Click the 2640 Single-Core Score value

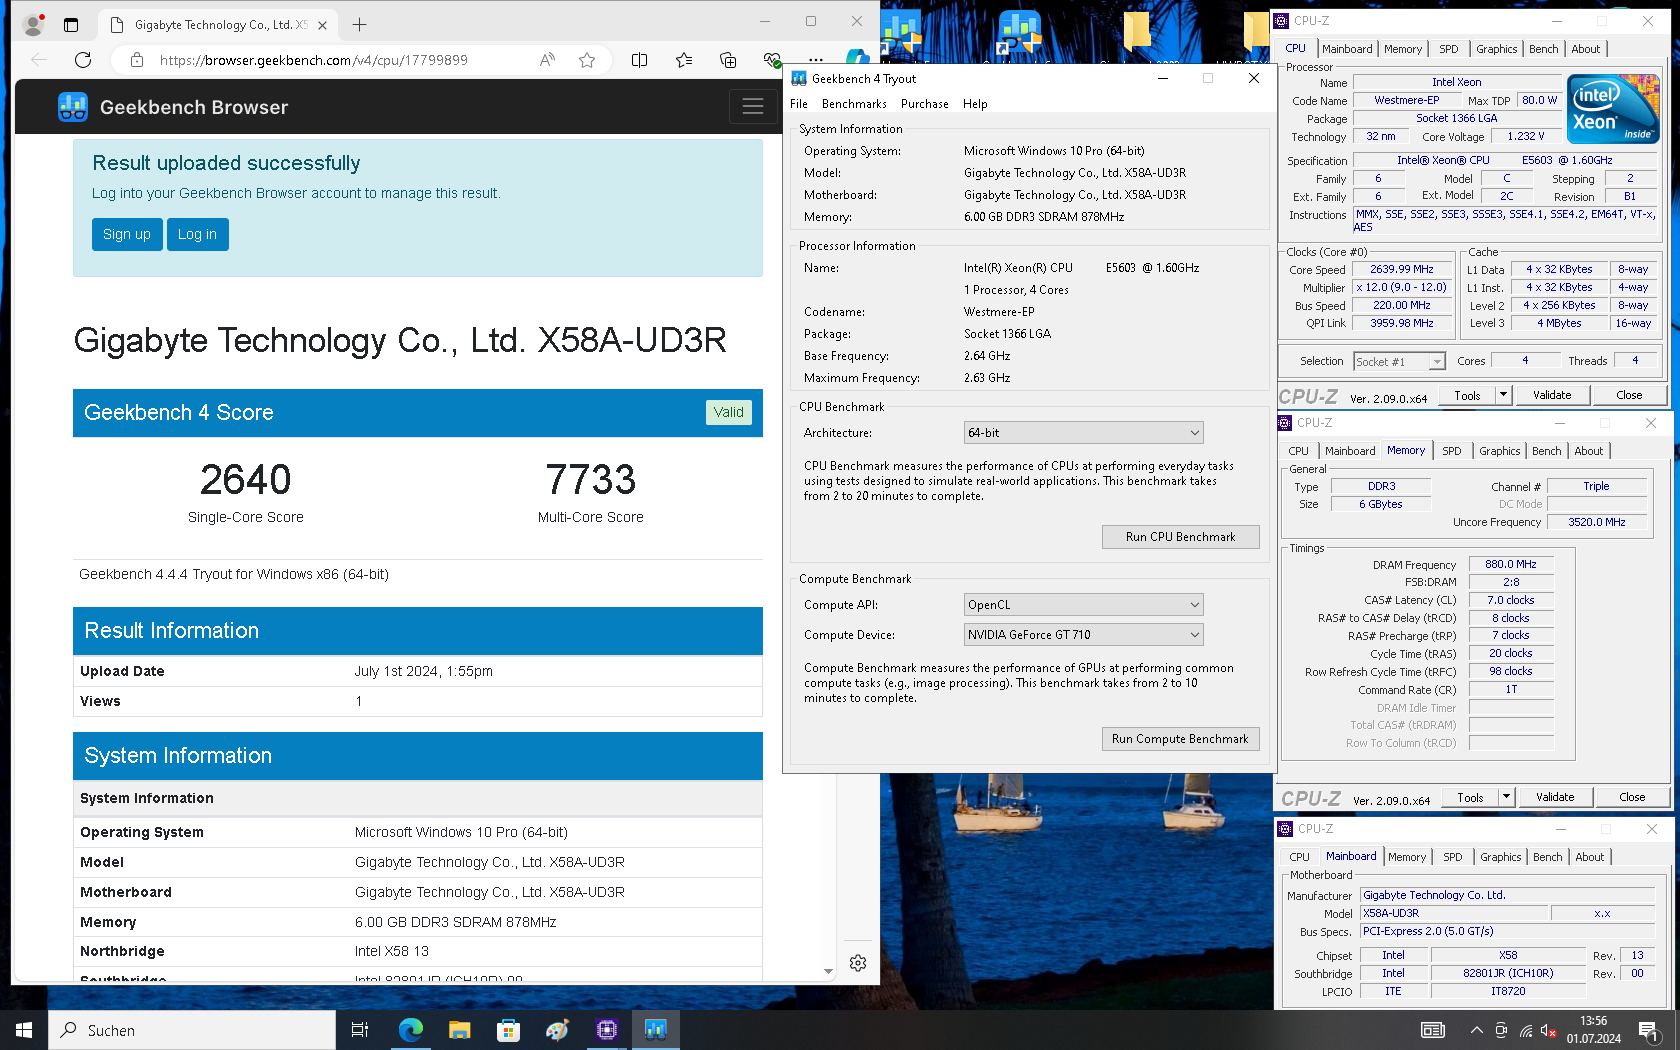point(246,480)
